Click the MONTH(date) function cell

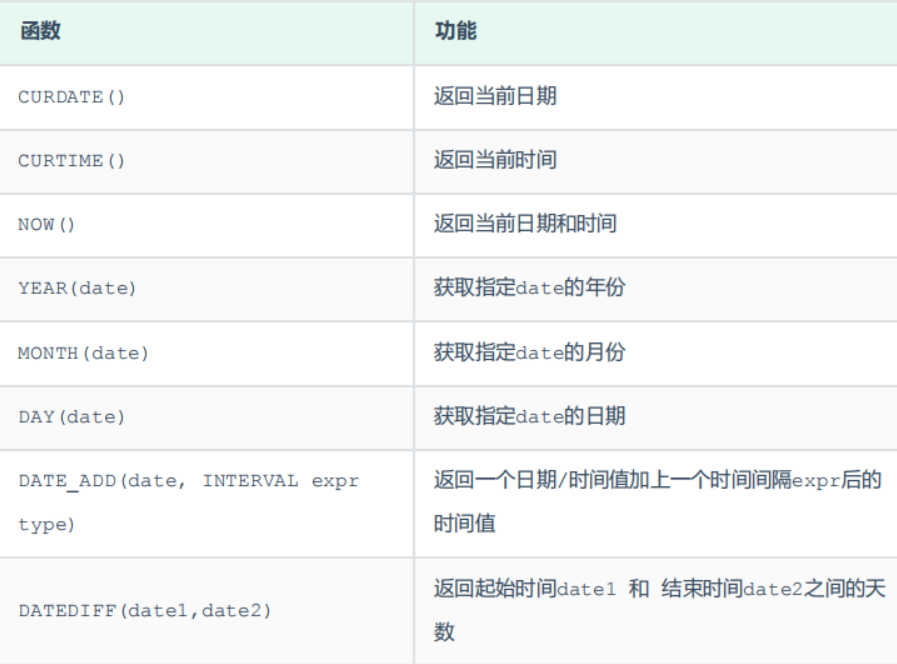[83, 353]
